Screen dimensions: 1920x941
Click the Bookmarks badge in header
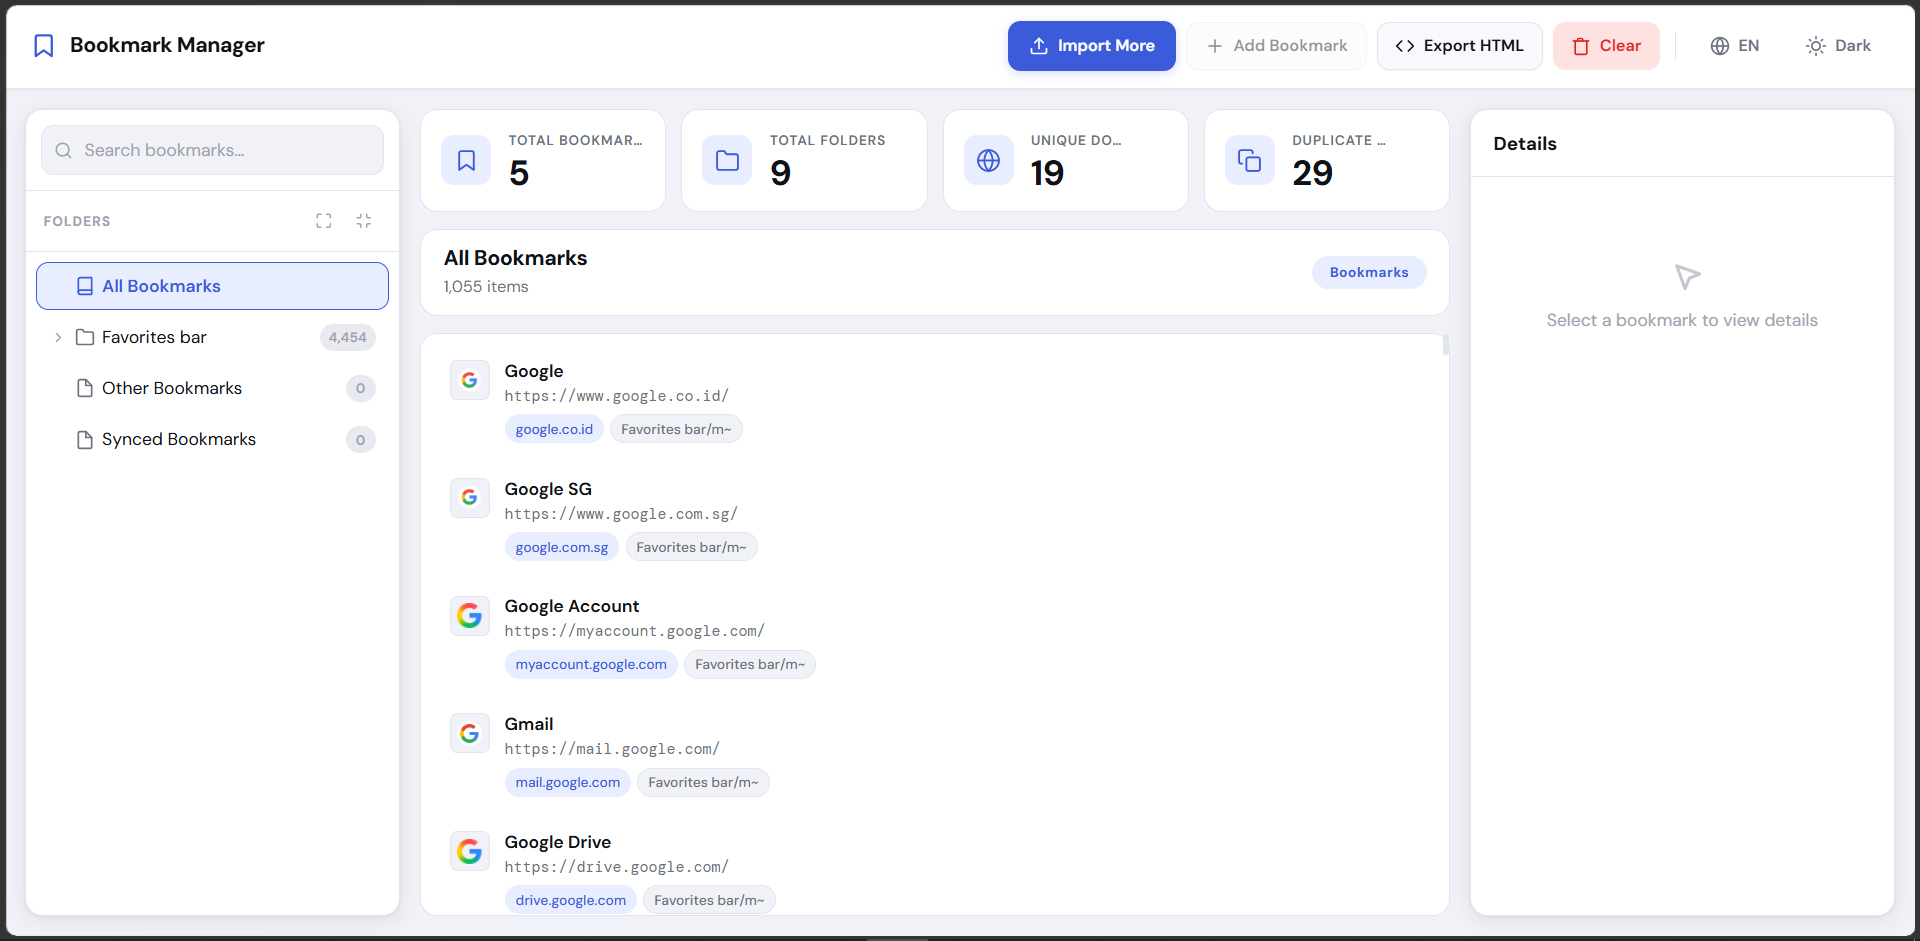[x=1369, y=273]
